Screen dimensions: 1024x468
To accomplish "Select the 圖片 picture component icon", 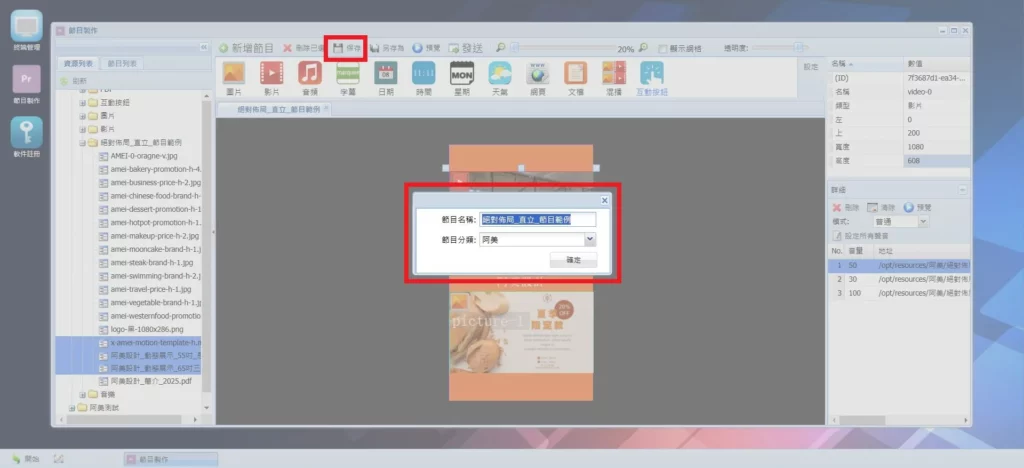I will click(234, 73).
